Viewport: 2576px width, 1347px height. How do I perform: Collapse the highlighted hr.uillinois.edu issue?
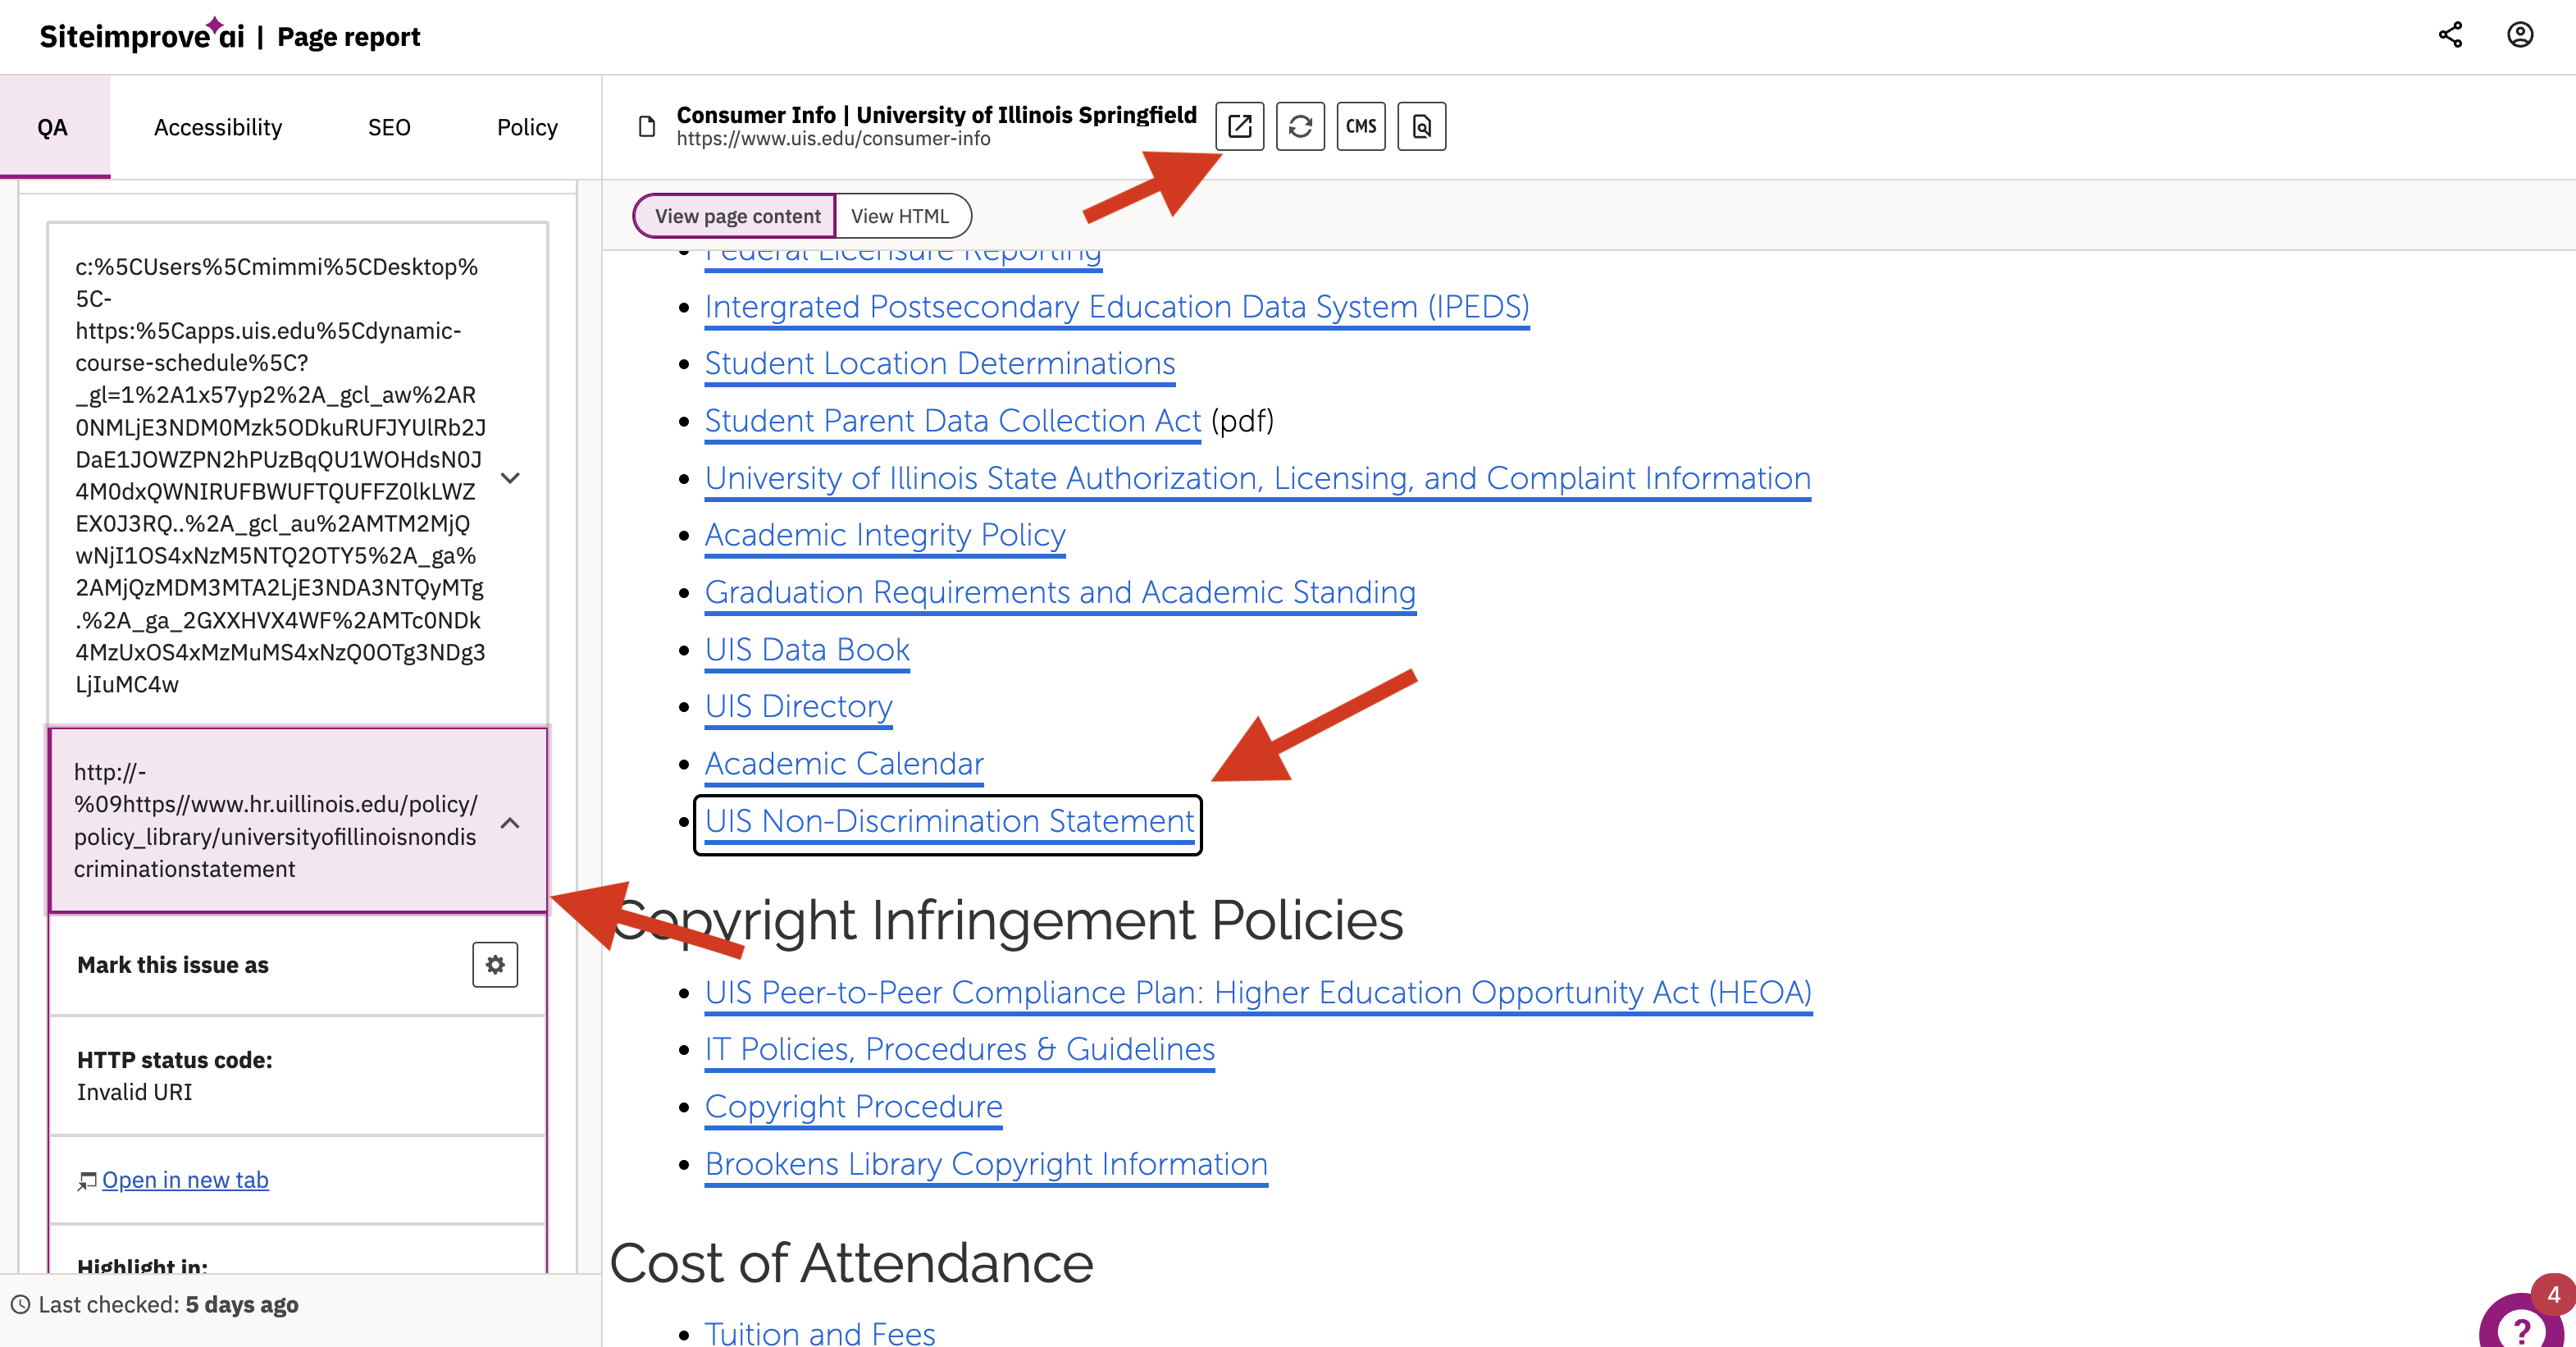point(511,824)
